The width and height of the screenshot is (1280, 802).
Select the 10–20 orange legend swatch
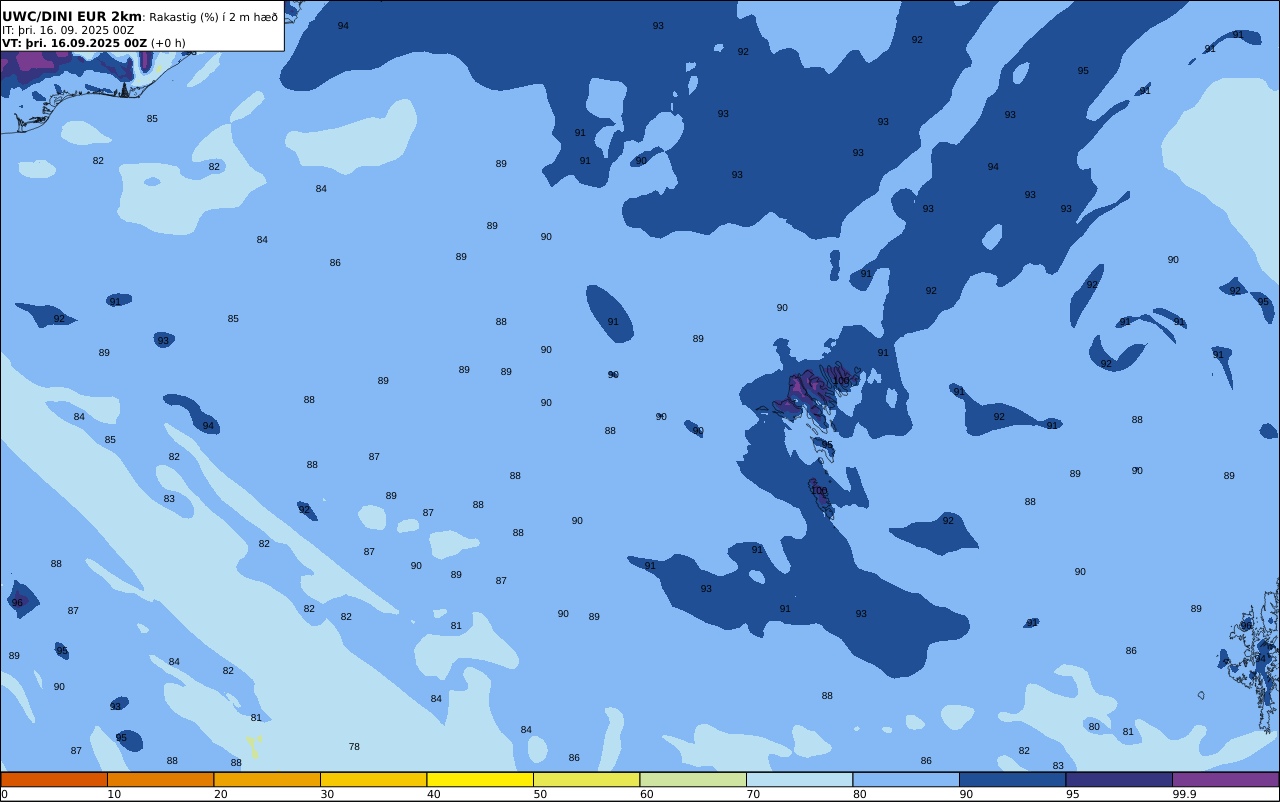click(x=160, y=779)
